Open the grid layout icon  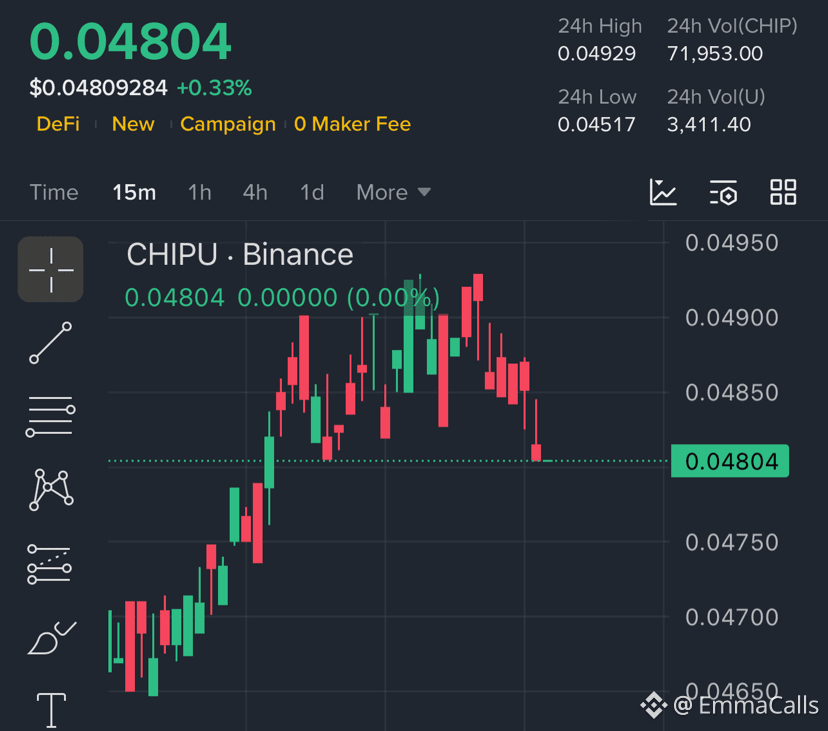coord(783,192)
